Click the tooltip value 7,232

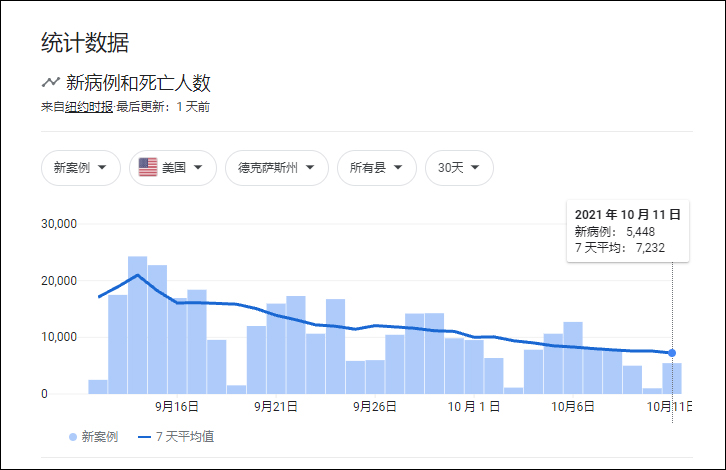coord(651,248)
